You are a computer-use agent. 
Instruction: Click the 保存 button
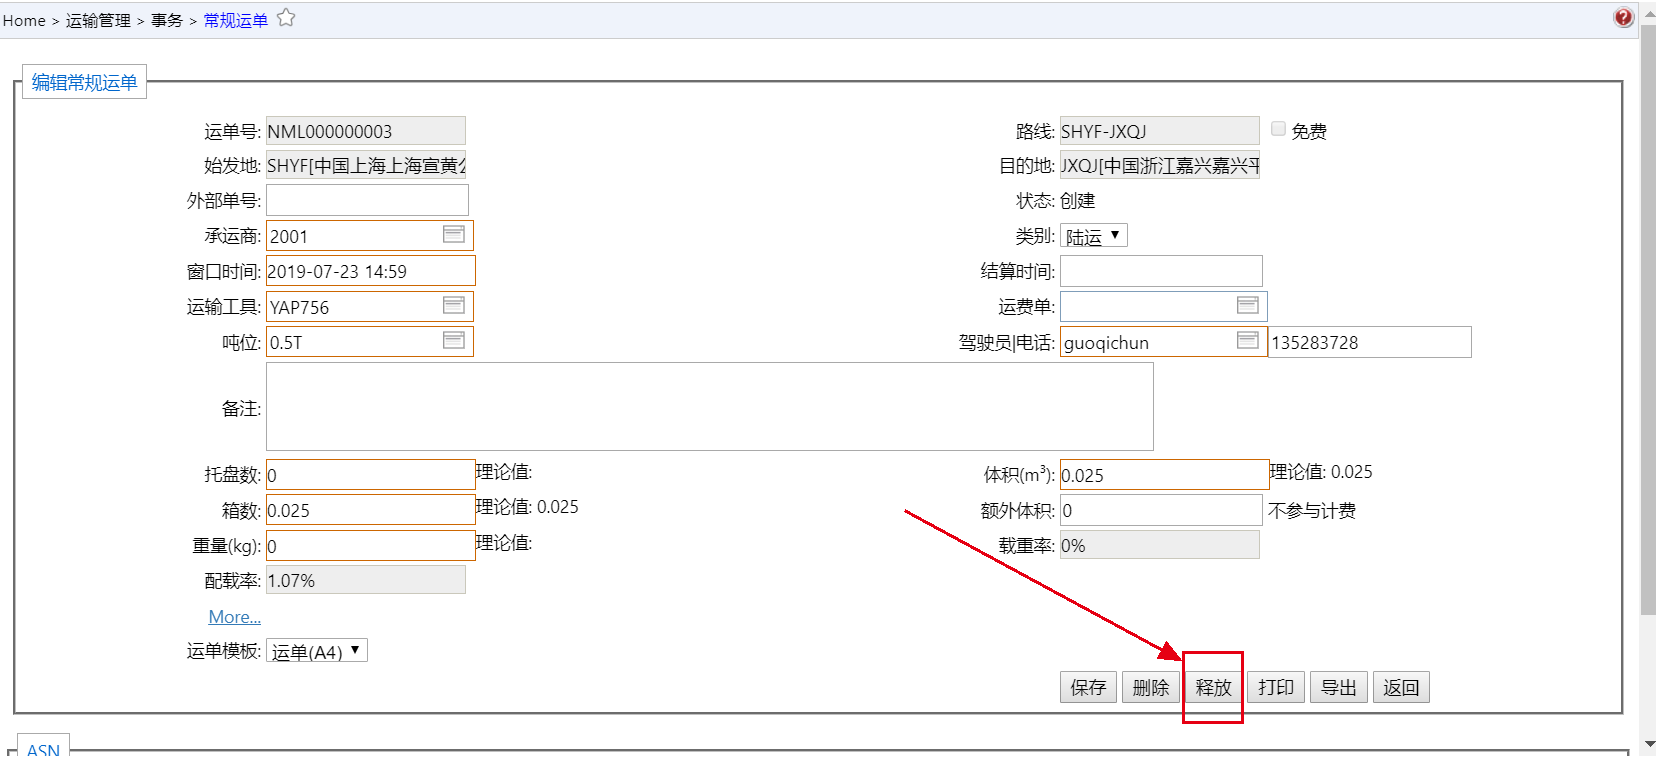[1088, 687]
